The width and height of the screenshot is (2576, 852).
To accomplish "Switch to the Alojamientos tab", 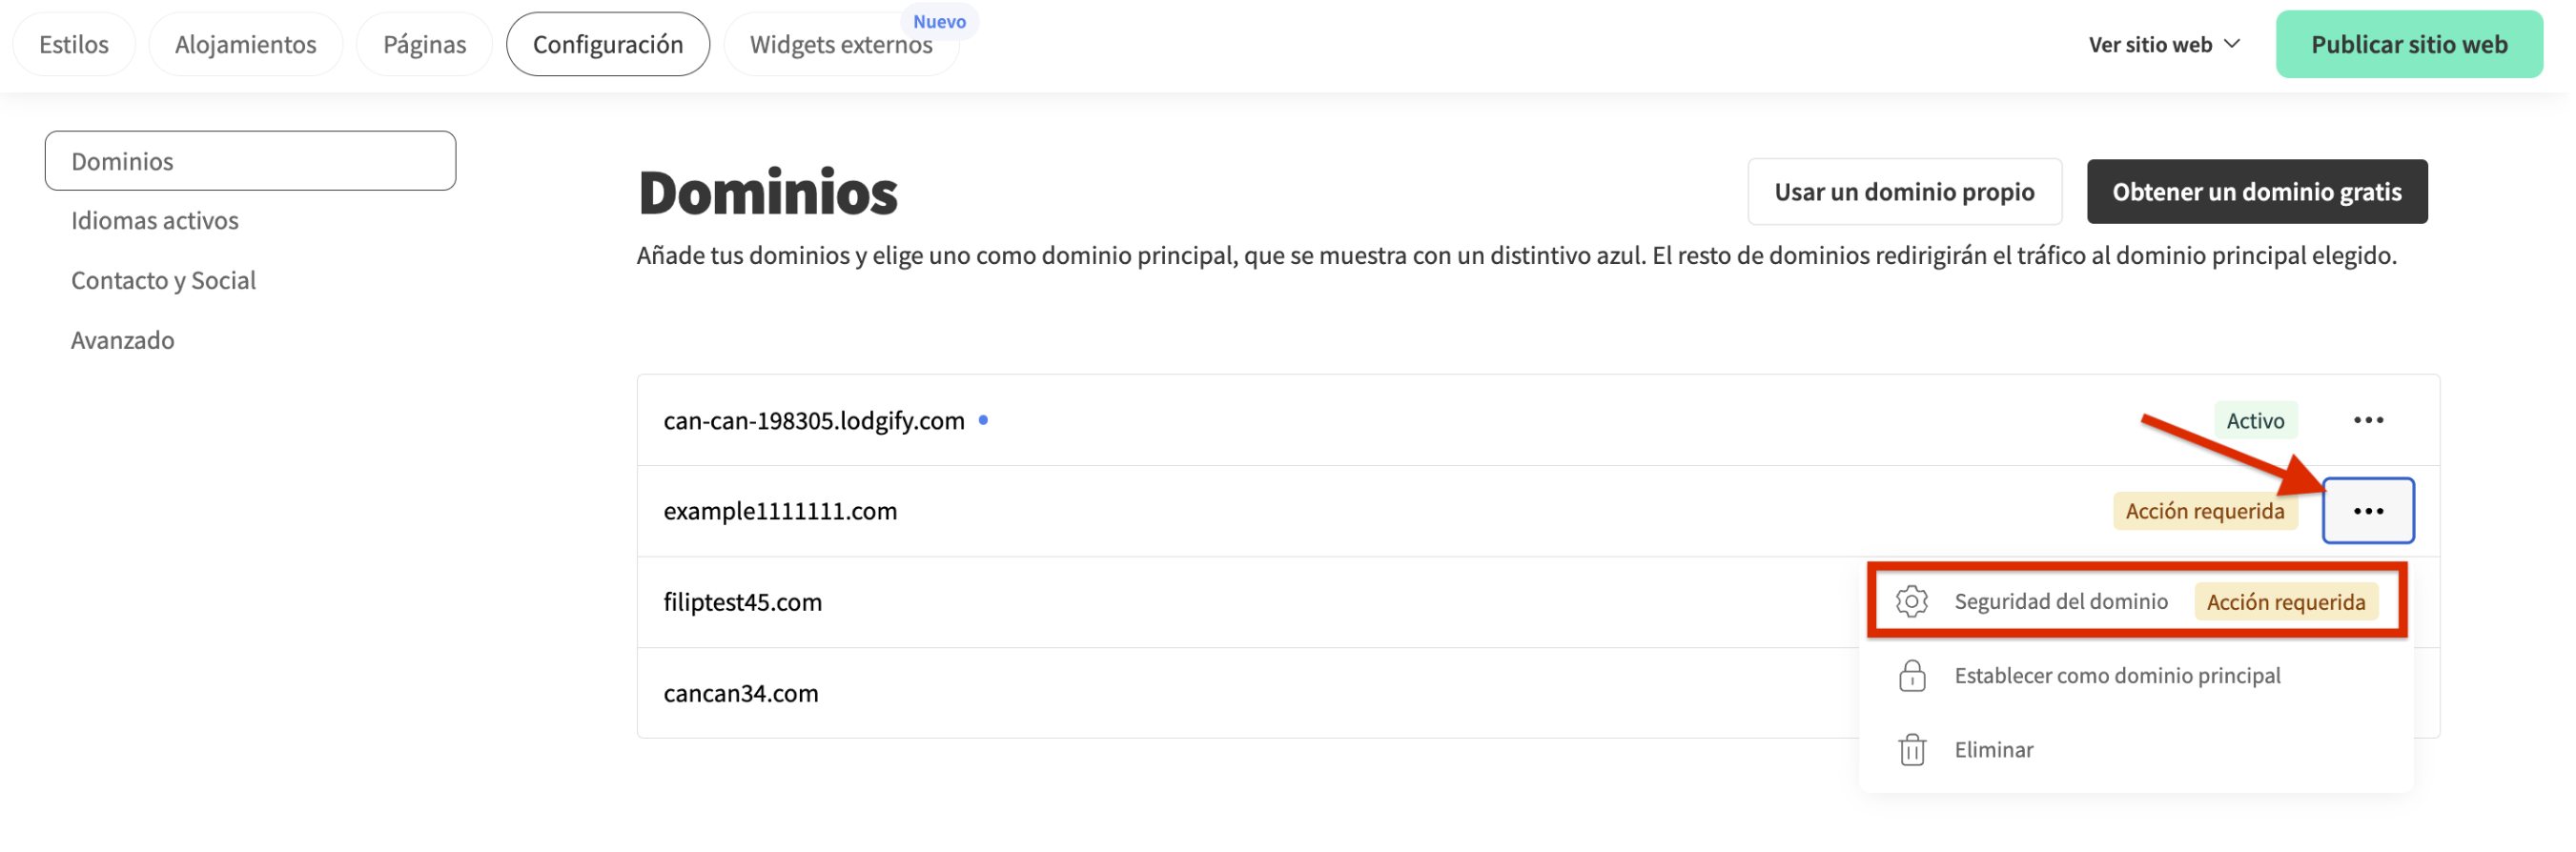I will 245,44.
